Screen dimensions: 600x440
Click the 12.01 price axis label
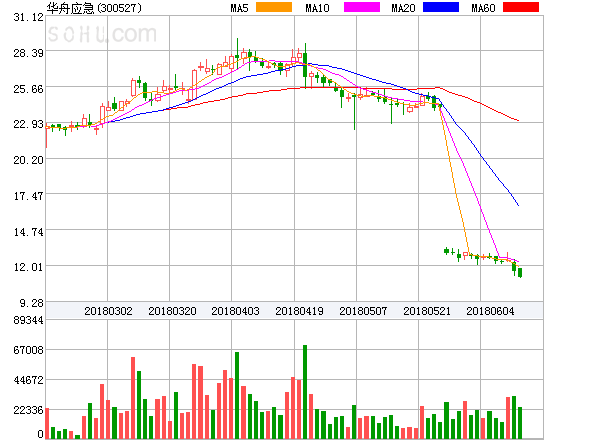(x=29, y=267)
